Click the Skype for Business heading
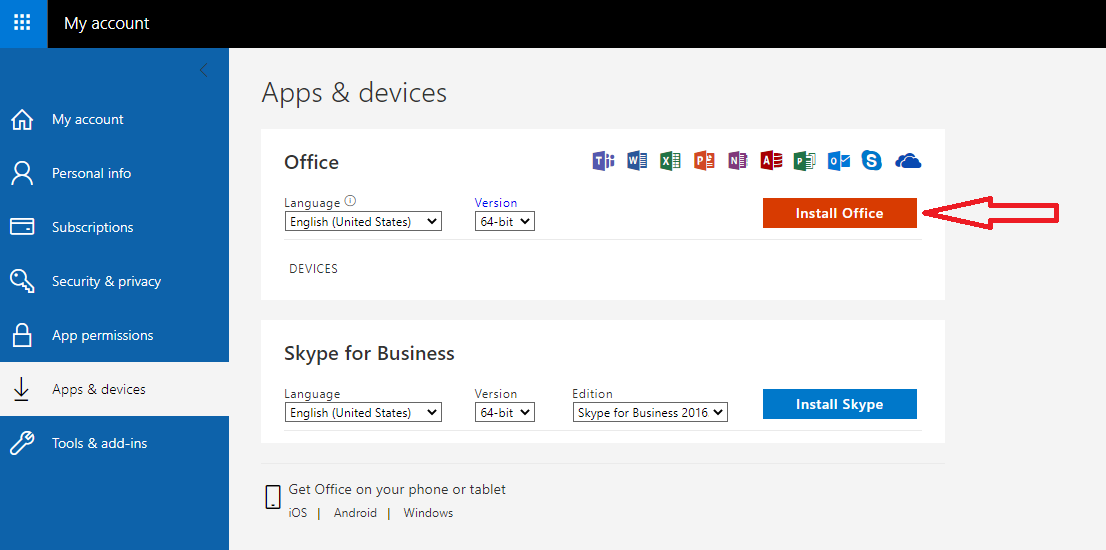The width and height of the screenshot is (1106, 550). 369,353
